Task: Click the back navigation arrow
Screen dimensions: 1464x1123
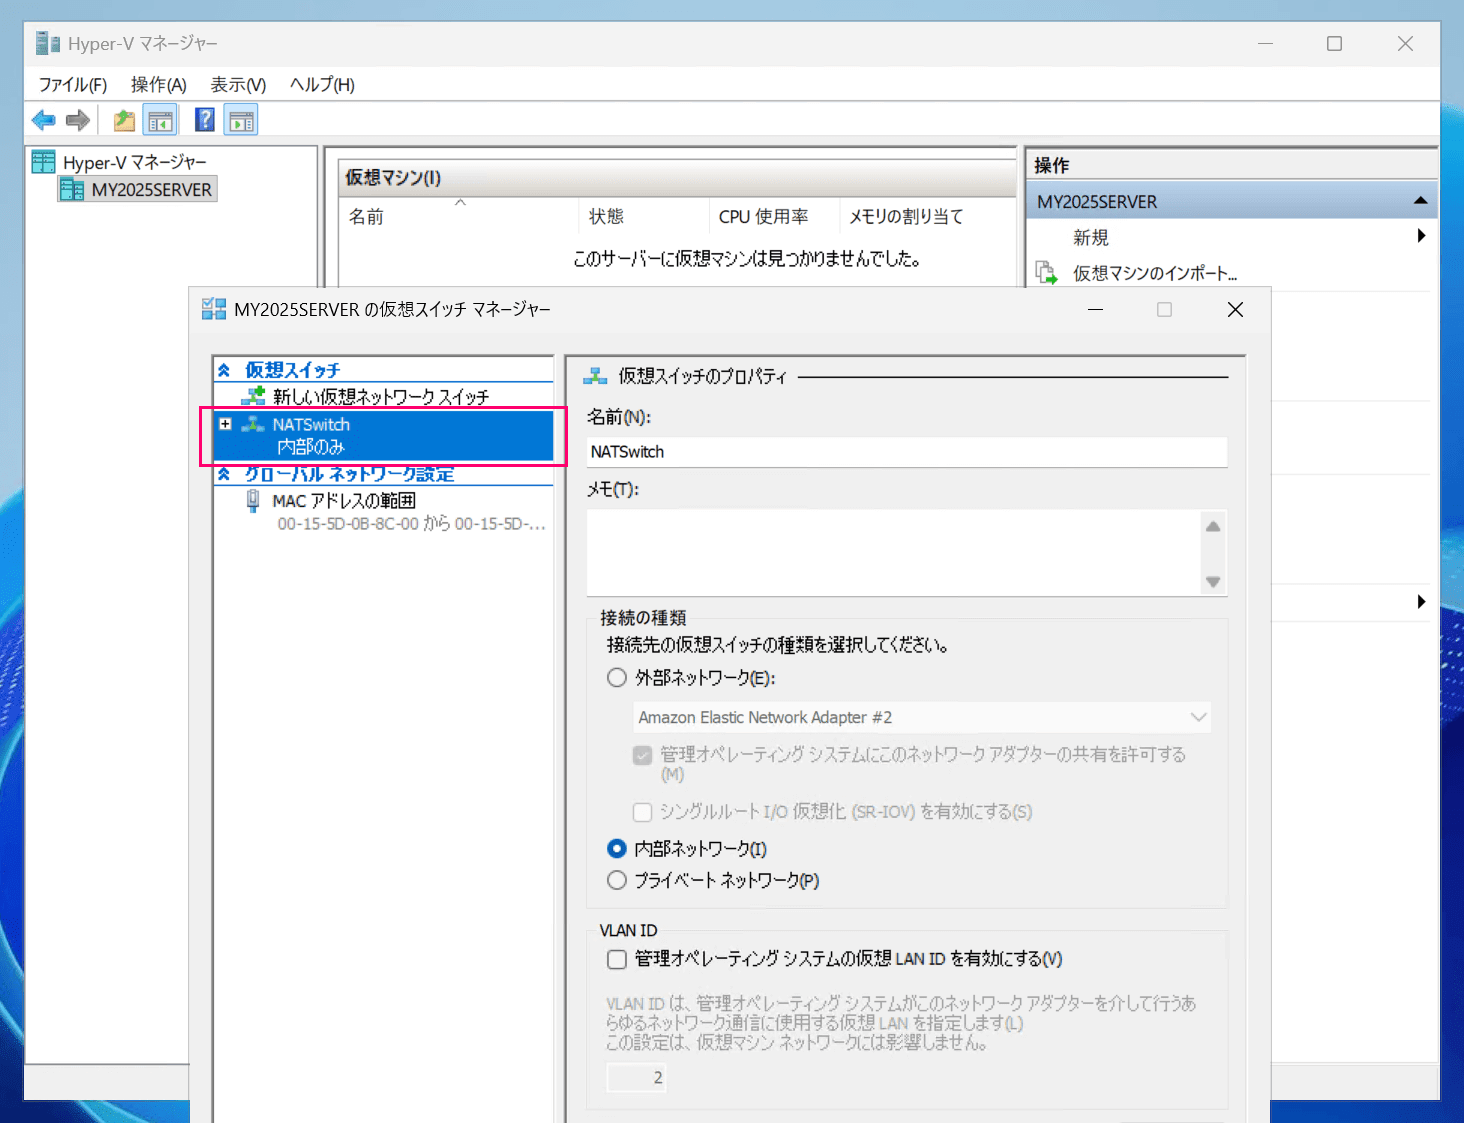Action: pos(42,119)
